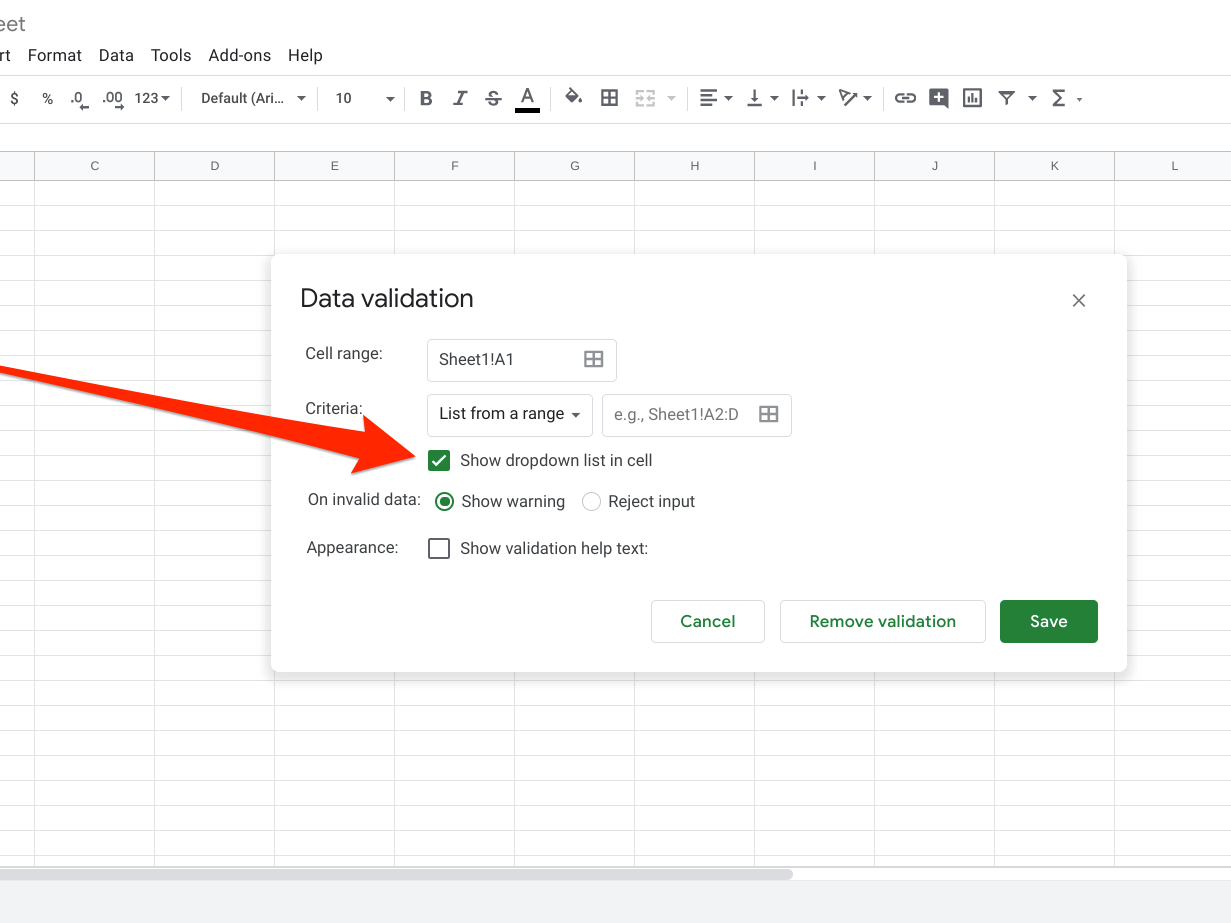
Task: Open cell borders tool
Action: 609,98
